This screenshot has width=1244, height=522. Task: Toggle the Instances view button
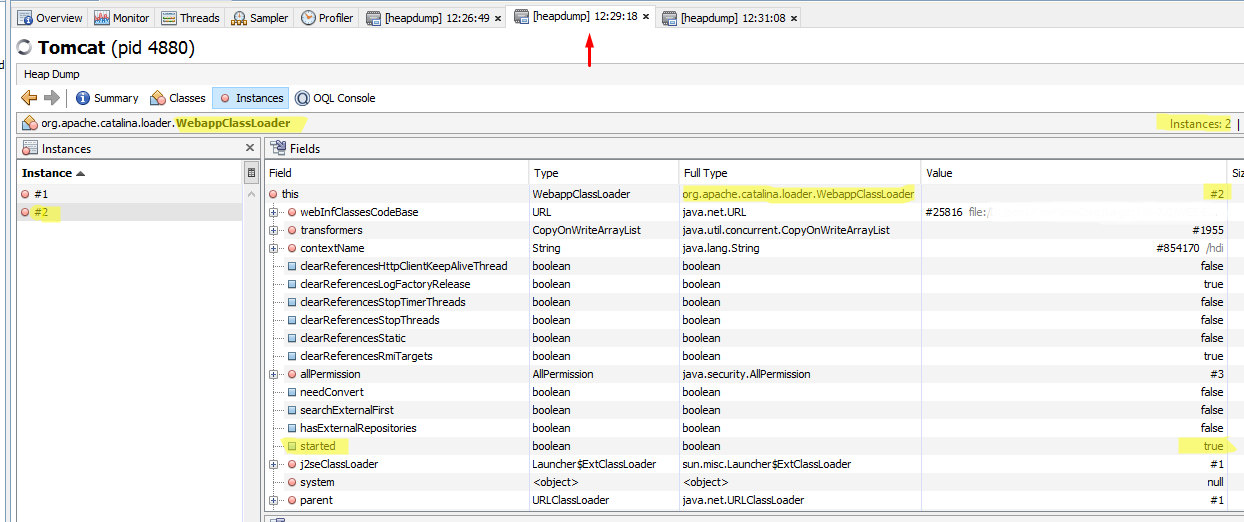[x=250, y=98]
